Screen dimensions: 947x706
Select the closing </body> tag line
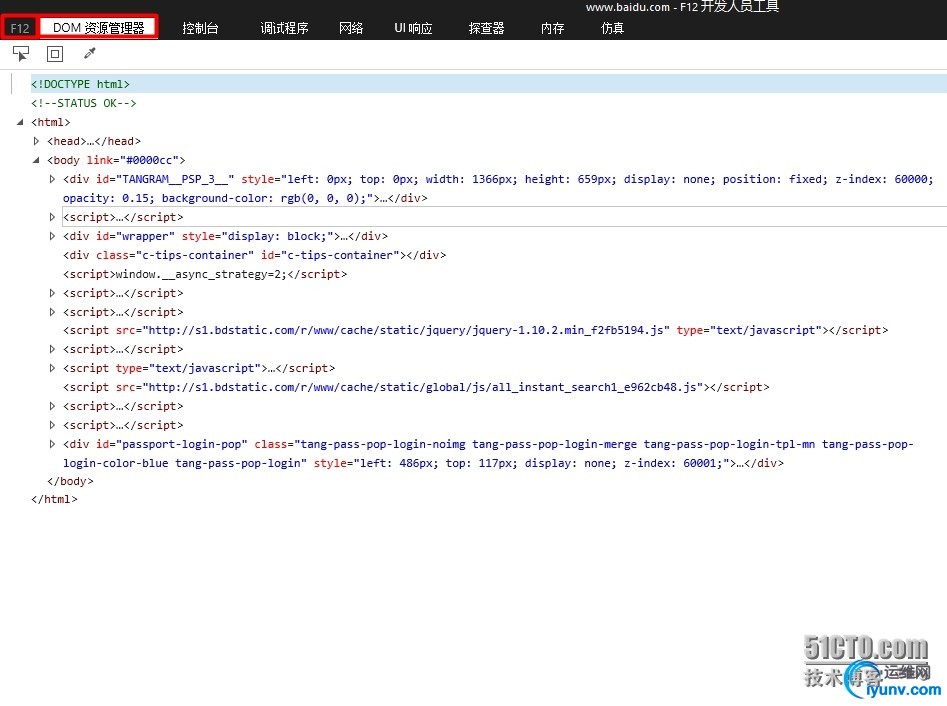coord(70,481)
